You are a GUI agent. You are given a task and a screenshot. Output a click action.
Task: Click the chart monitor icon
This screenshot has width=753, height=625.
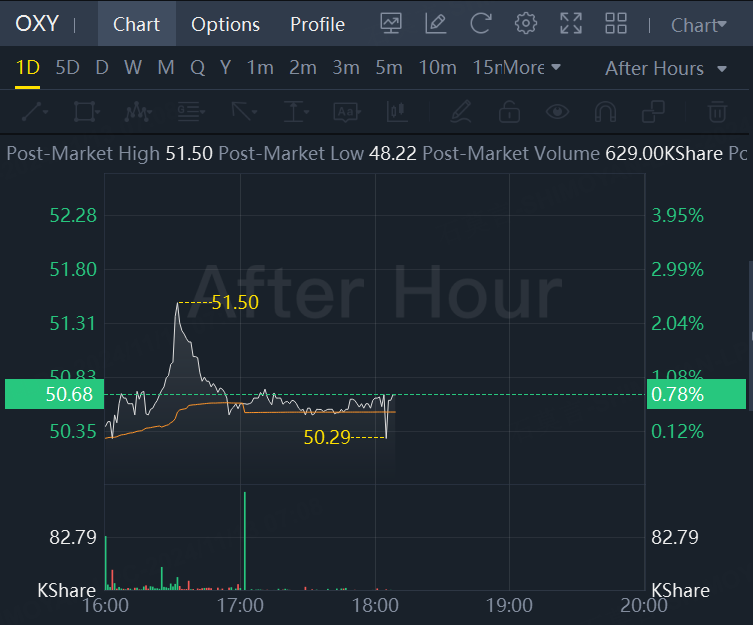click(x=391, y=23)
